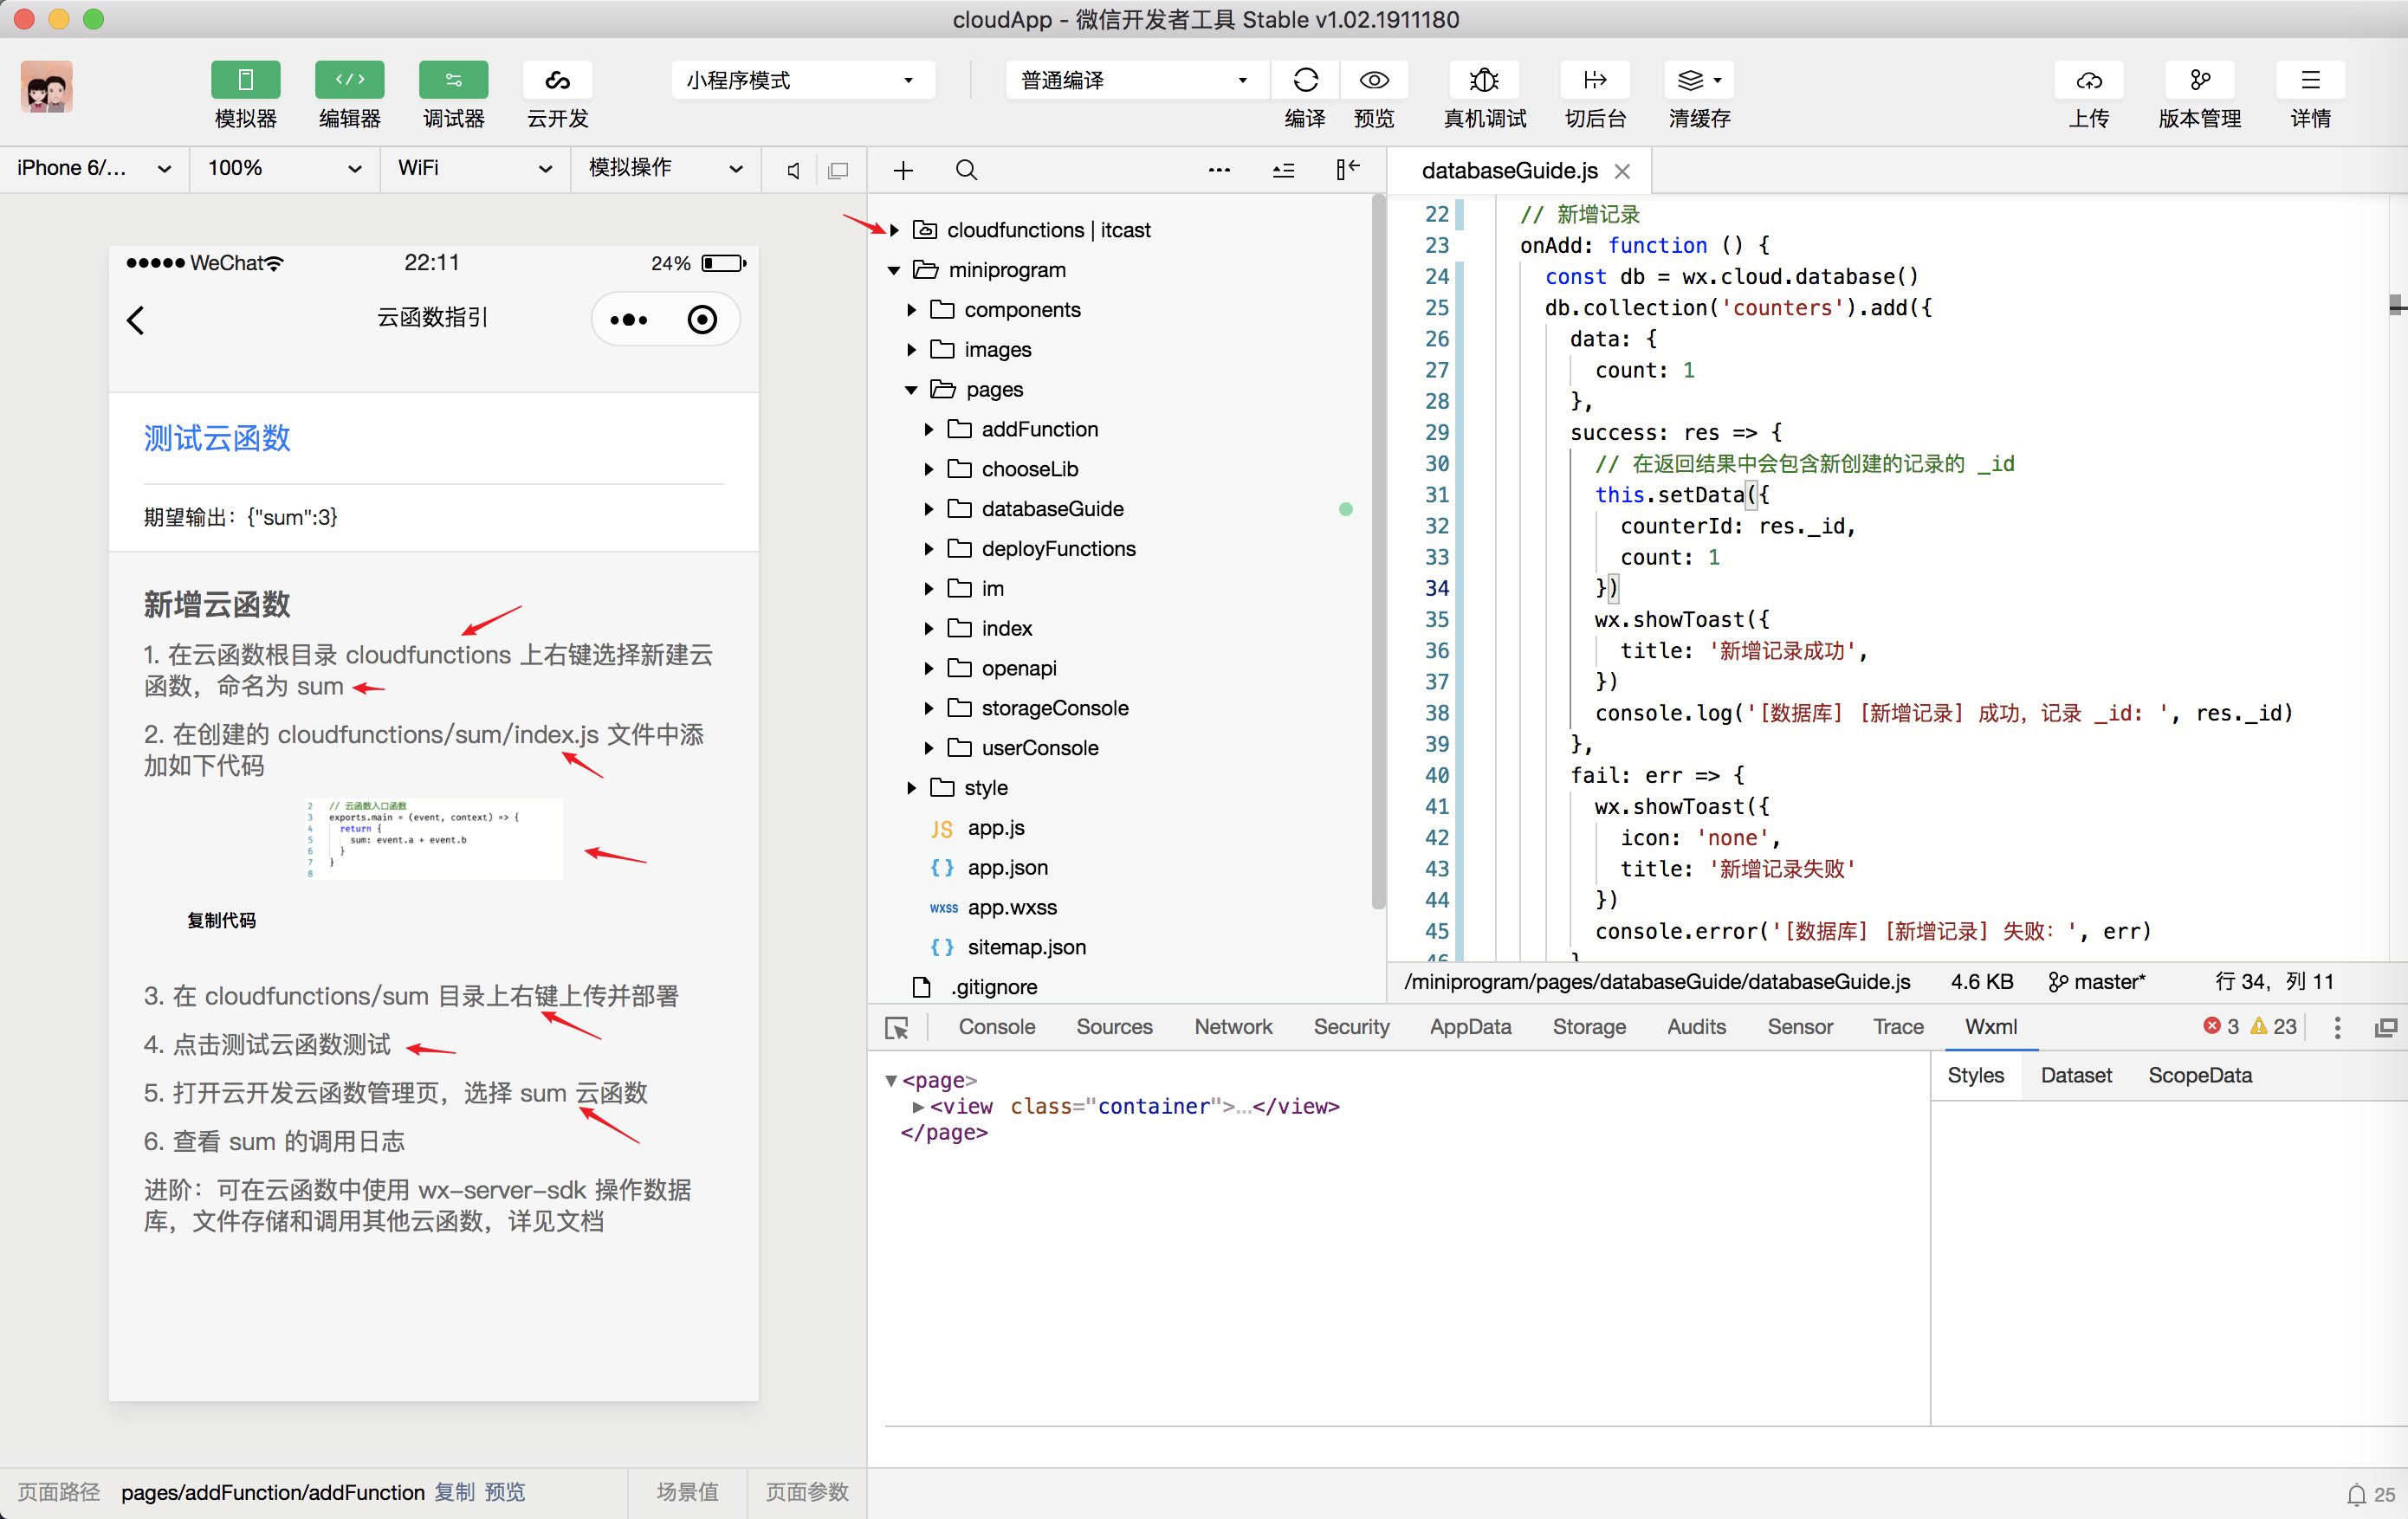Open the Dataset sub-tab
The height and width of the screenshot is (1519, 2408).
(2075, 1076)
